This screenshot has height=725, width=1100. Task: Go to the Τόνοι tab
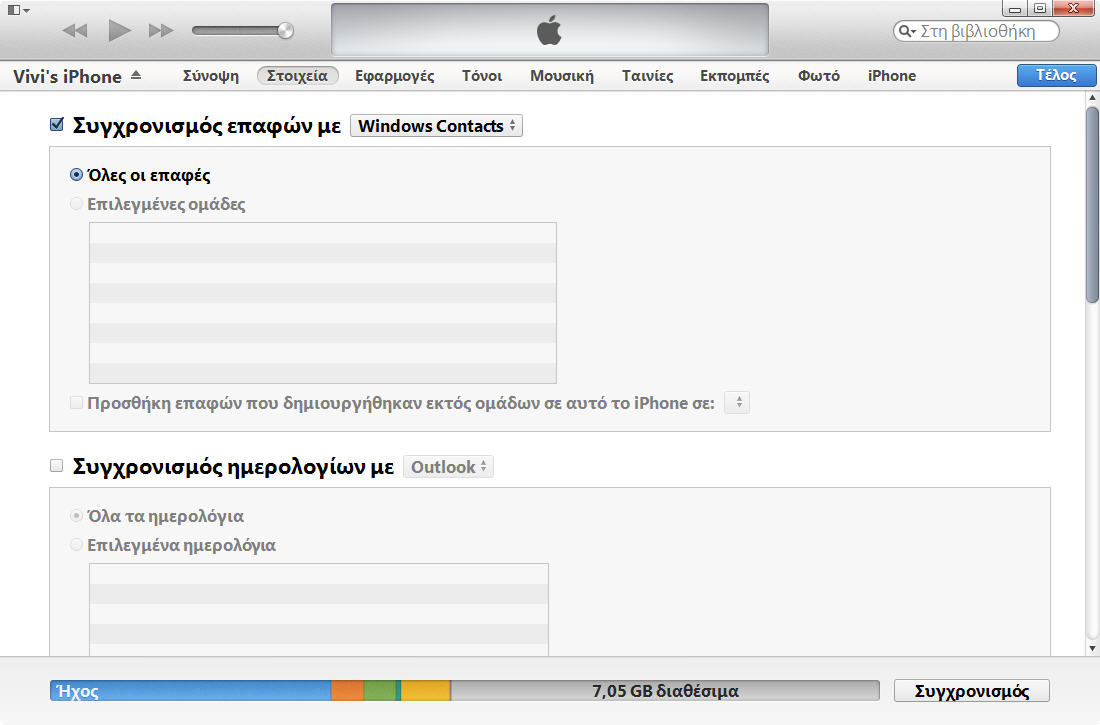[482, 76]
